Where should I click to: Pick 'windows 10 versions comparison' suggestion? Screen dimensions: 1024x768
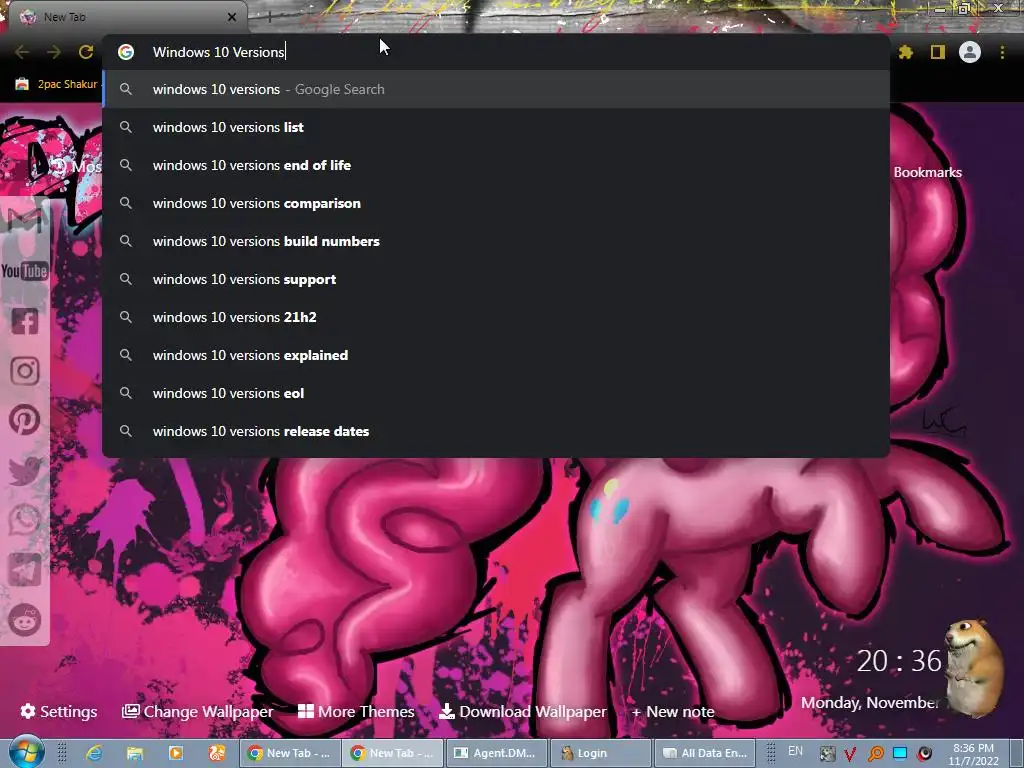pyautogui.click(x=496, y=203)
